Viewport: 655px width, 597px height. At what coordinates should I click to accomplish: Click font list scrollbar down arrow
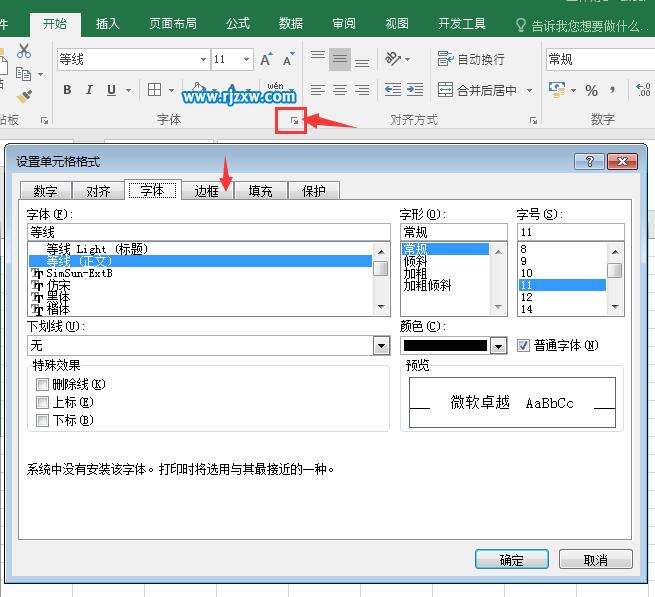tap(381, 307)
